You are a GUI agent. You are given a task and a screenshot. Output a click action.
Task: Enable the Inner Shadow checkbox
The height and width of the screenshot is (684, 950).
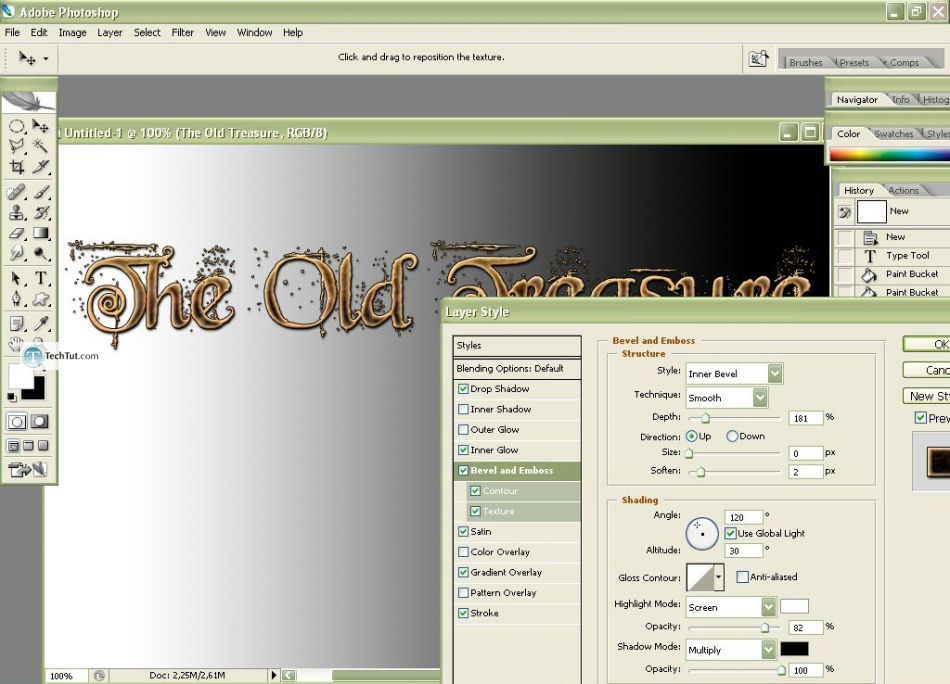coord(463,409)
